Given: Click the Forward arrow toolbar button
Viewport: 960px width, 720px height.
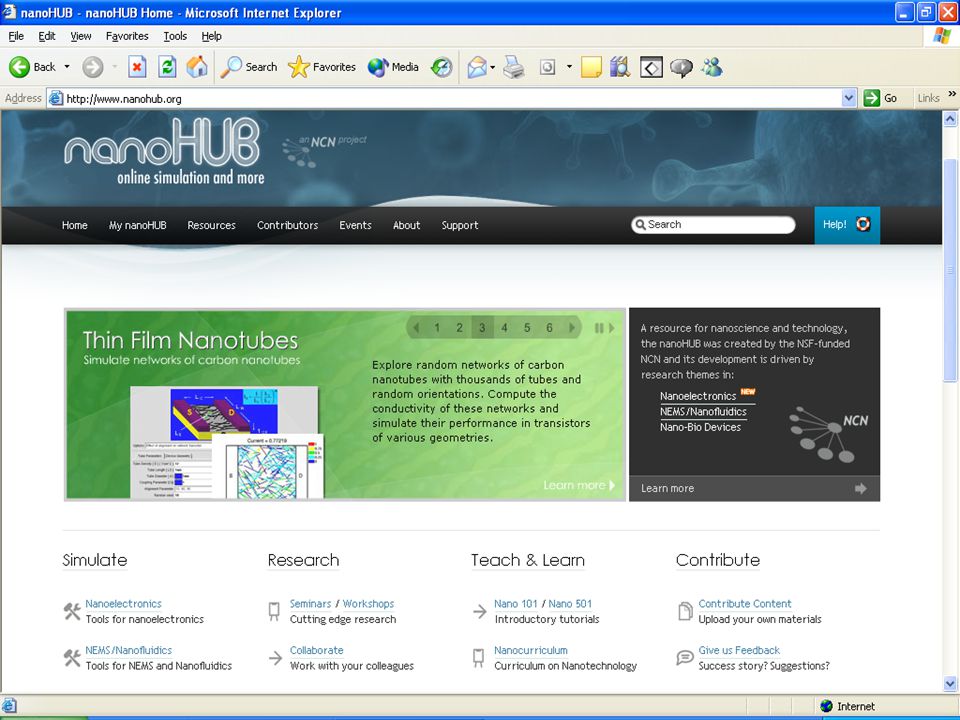Looking at the screenshot, I should 92,67.
